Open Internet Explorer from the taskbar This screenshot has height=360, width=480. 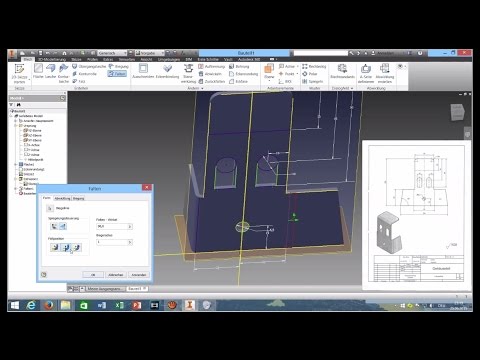(x=31, y=305)
